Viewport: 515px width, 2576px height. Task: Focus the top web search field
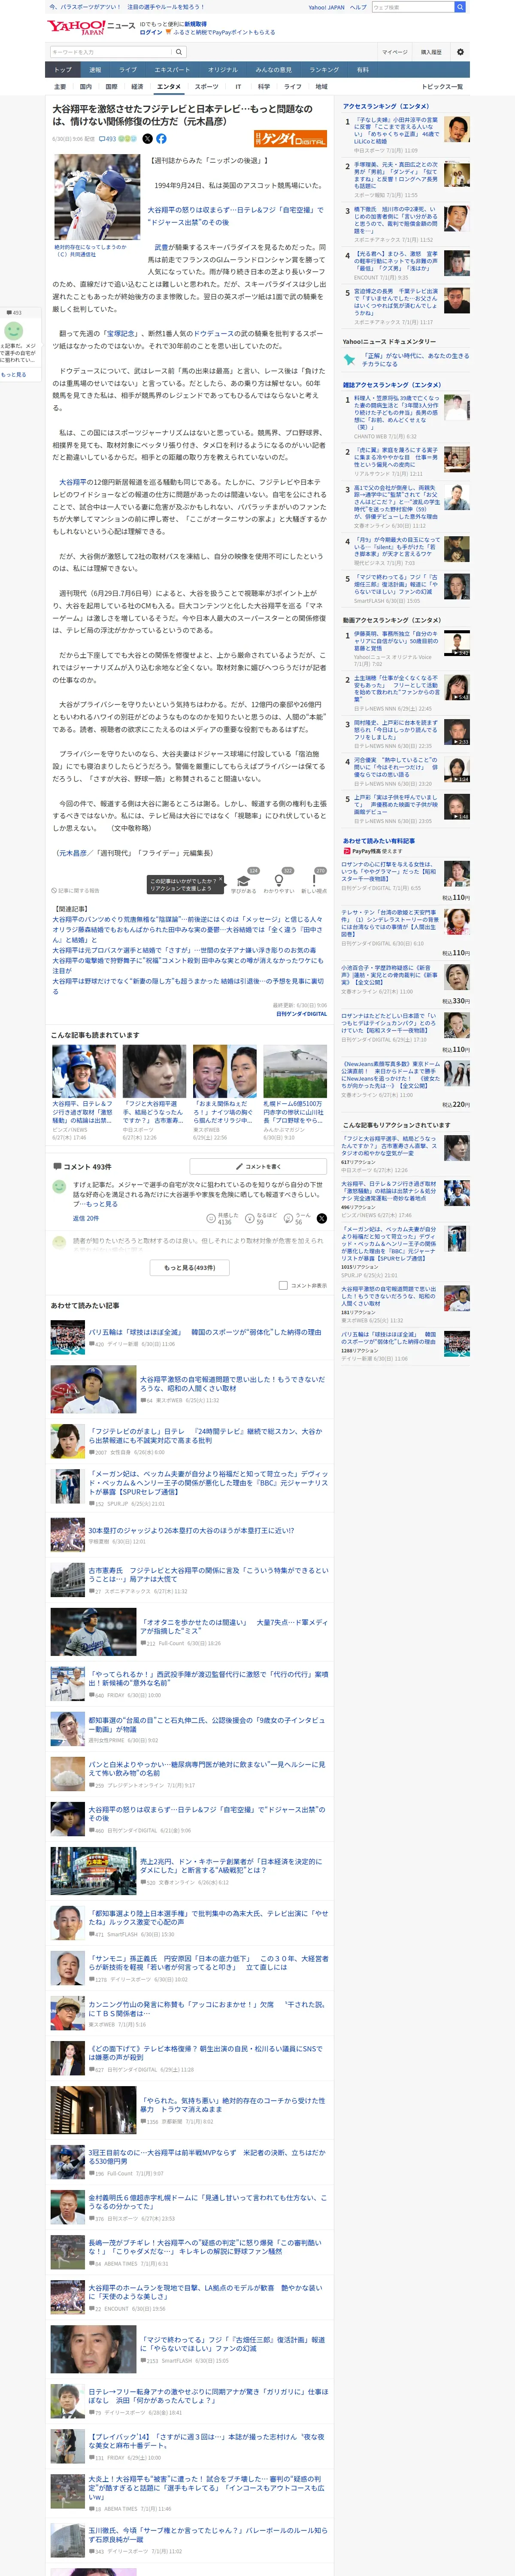412,7
